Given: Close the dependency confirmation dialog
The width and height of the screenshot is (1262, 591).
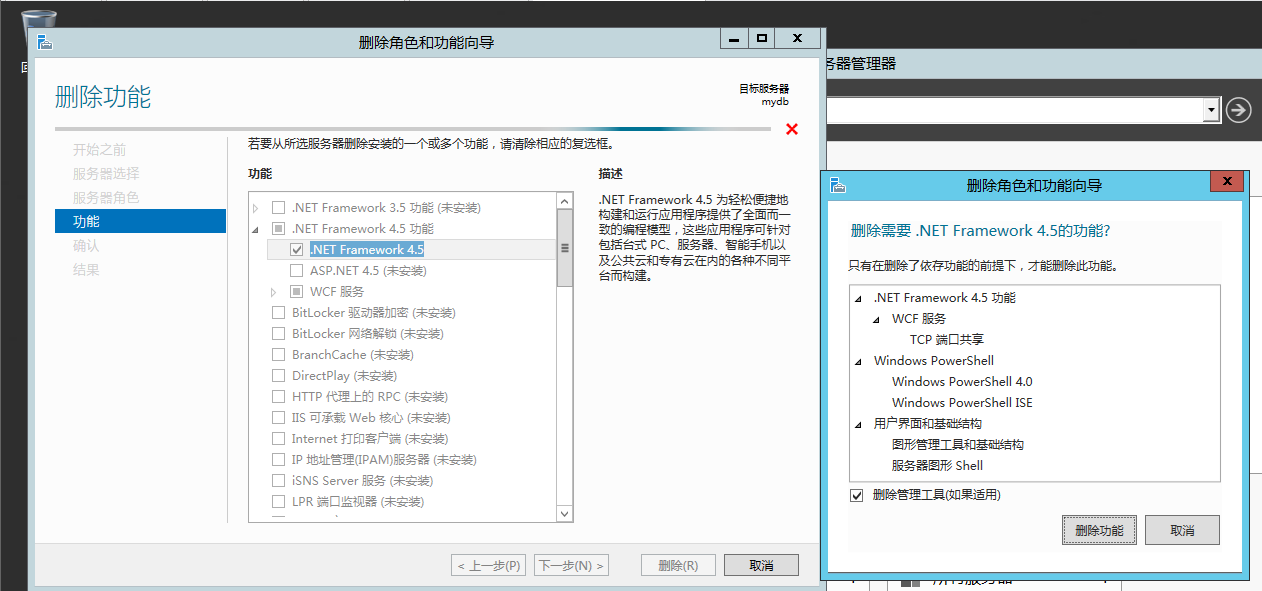Looking at the screenshot, I should [x=1226, y=181].
